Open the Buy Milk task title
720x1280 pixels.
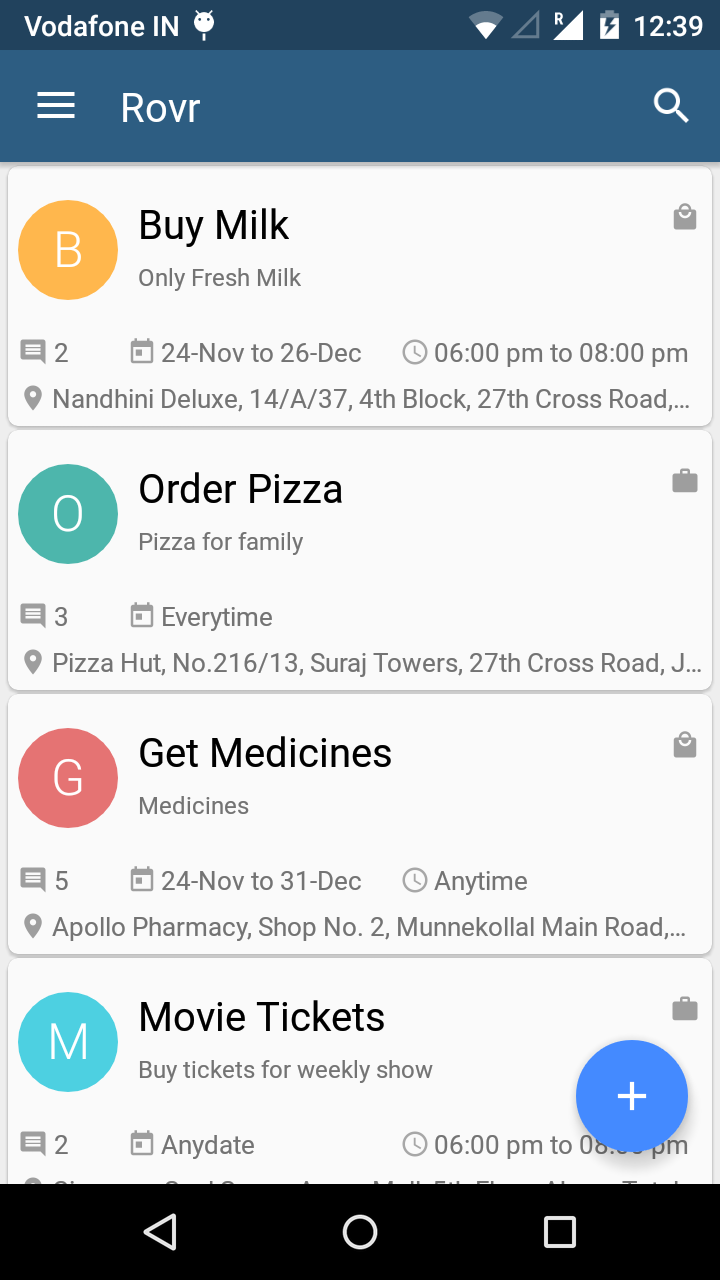pos(214,225)
